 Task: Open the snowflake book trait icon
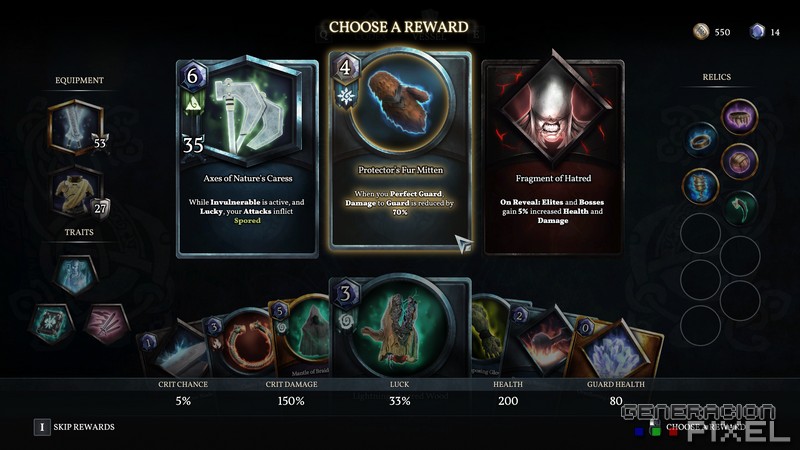coord(51,324)
